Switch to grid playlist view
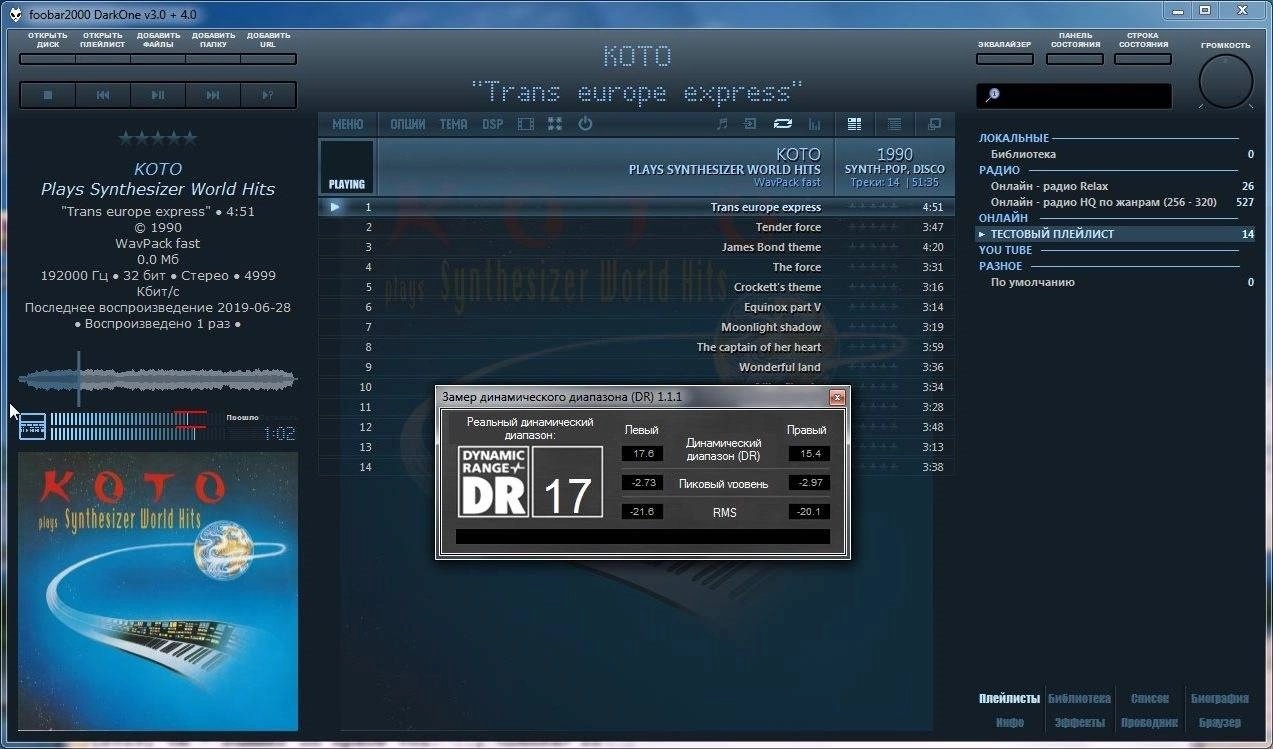1273x749 pixels. click(855, 124)
